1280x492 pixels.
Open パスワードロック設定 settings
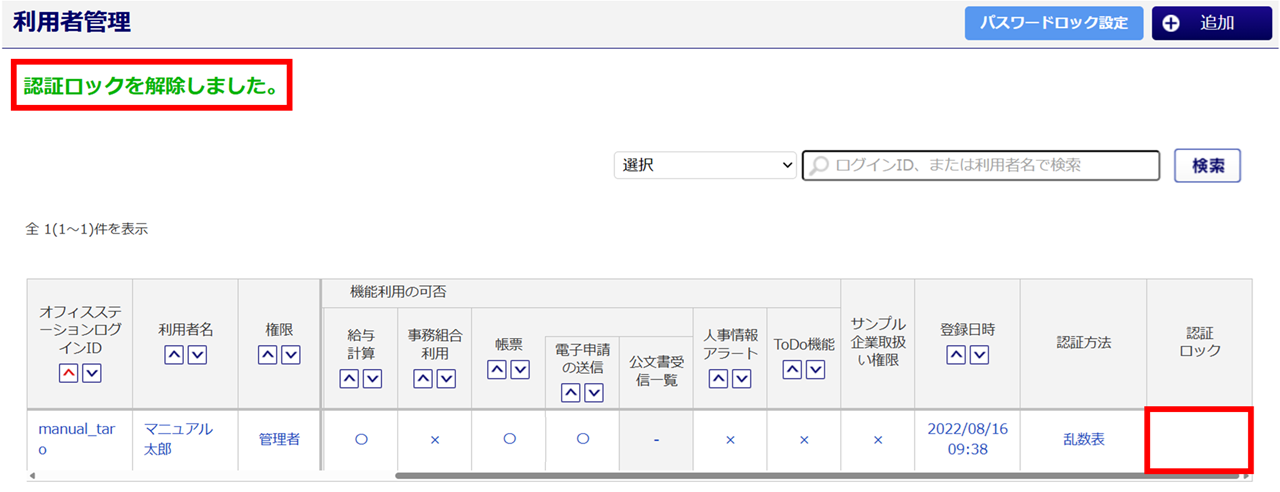(1054, 23)
